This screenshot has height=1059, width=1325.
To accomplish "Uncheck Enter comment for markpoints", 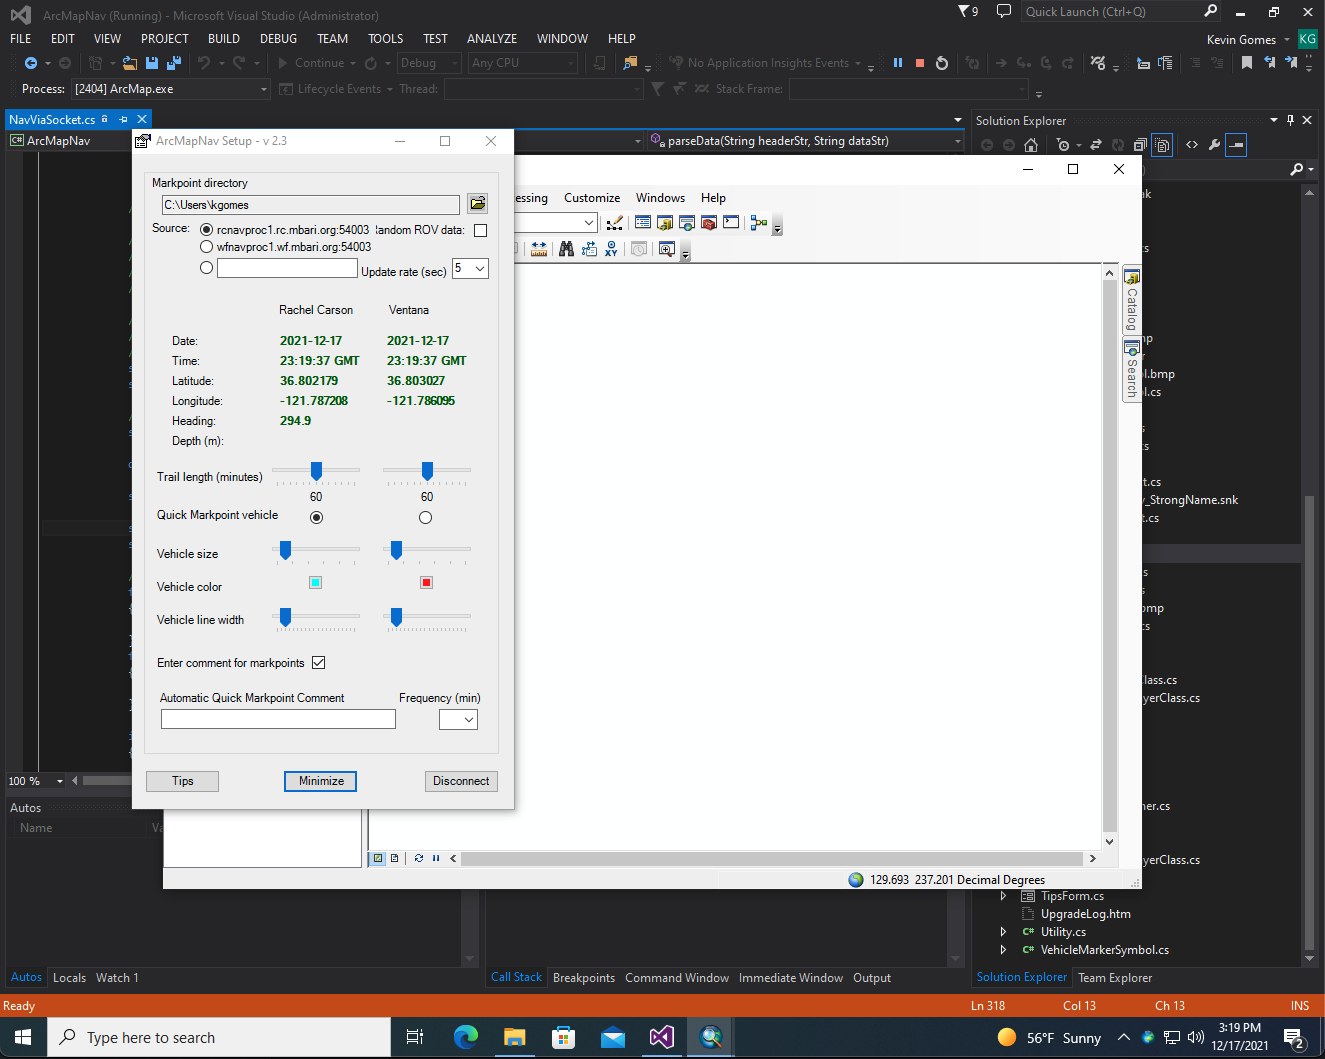I will coord(318,662).
